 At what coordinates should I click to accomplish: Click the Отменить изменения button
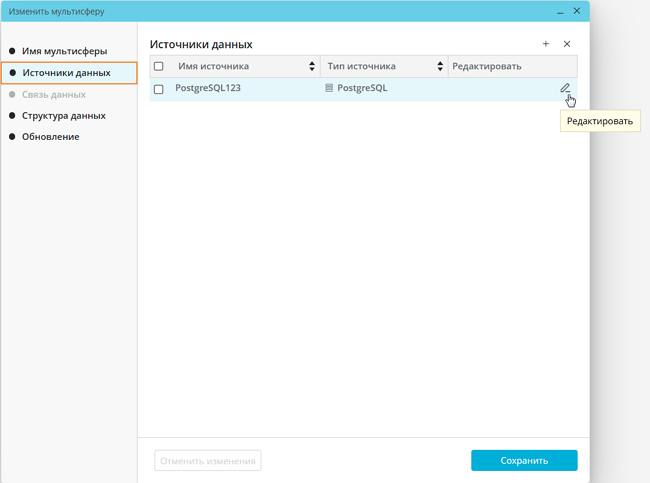(x=208, y=461)
